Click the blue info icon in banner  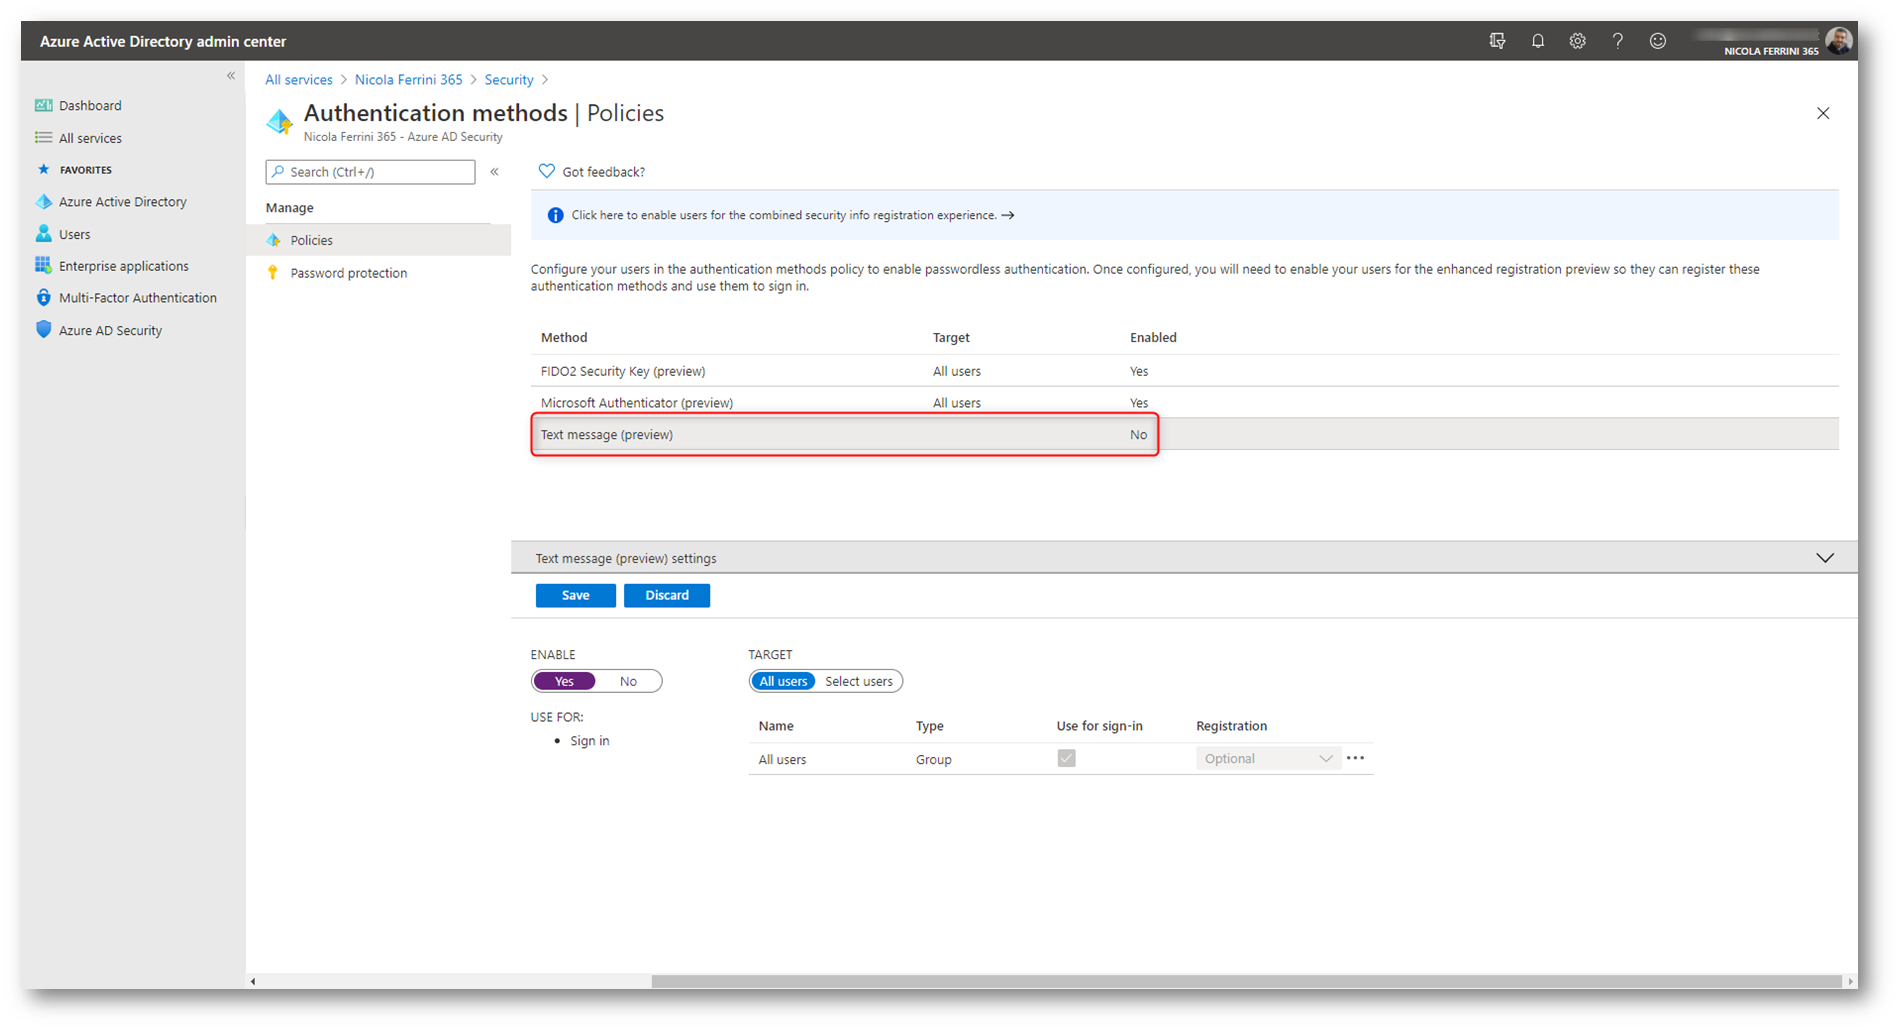click(555, 215)
